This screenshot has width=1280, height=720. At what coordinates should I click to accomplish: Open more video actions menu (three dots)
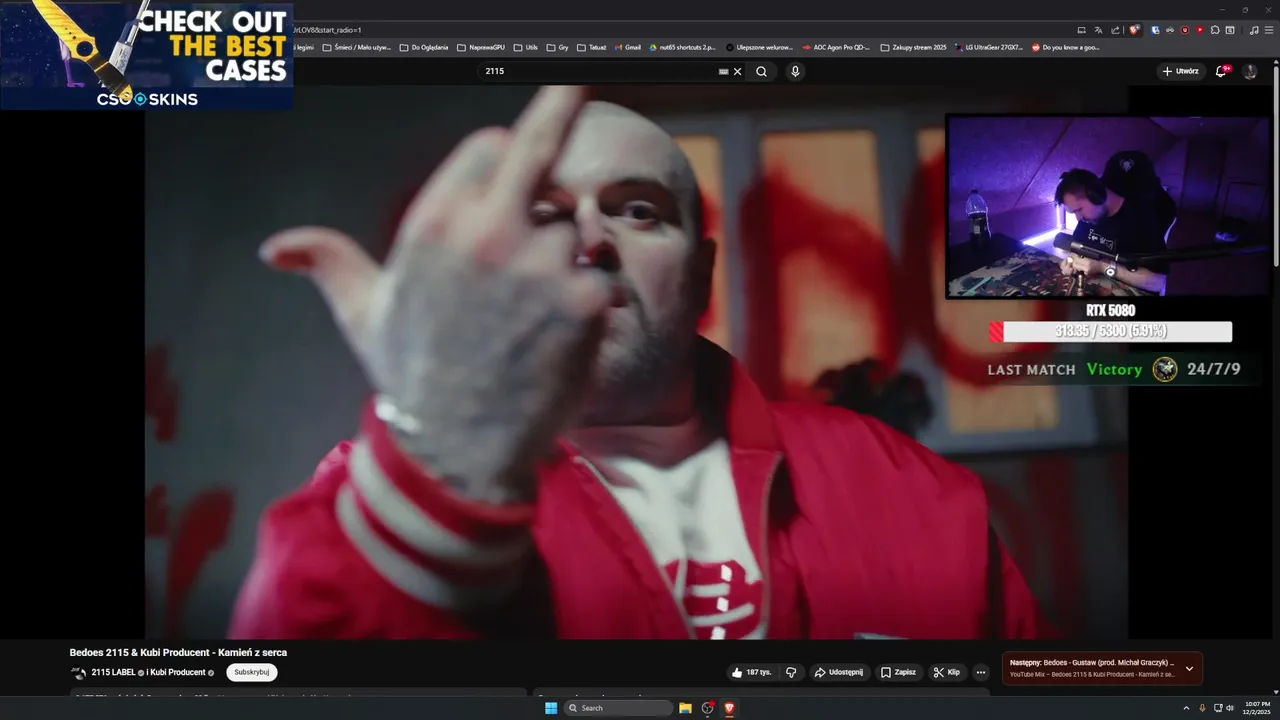pyautogui.click(x=981, y=672)
